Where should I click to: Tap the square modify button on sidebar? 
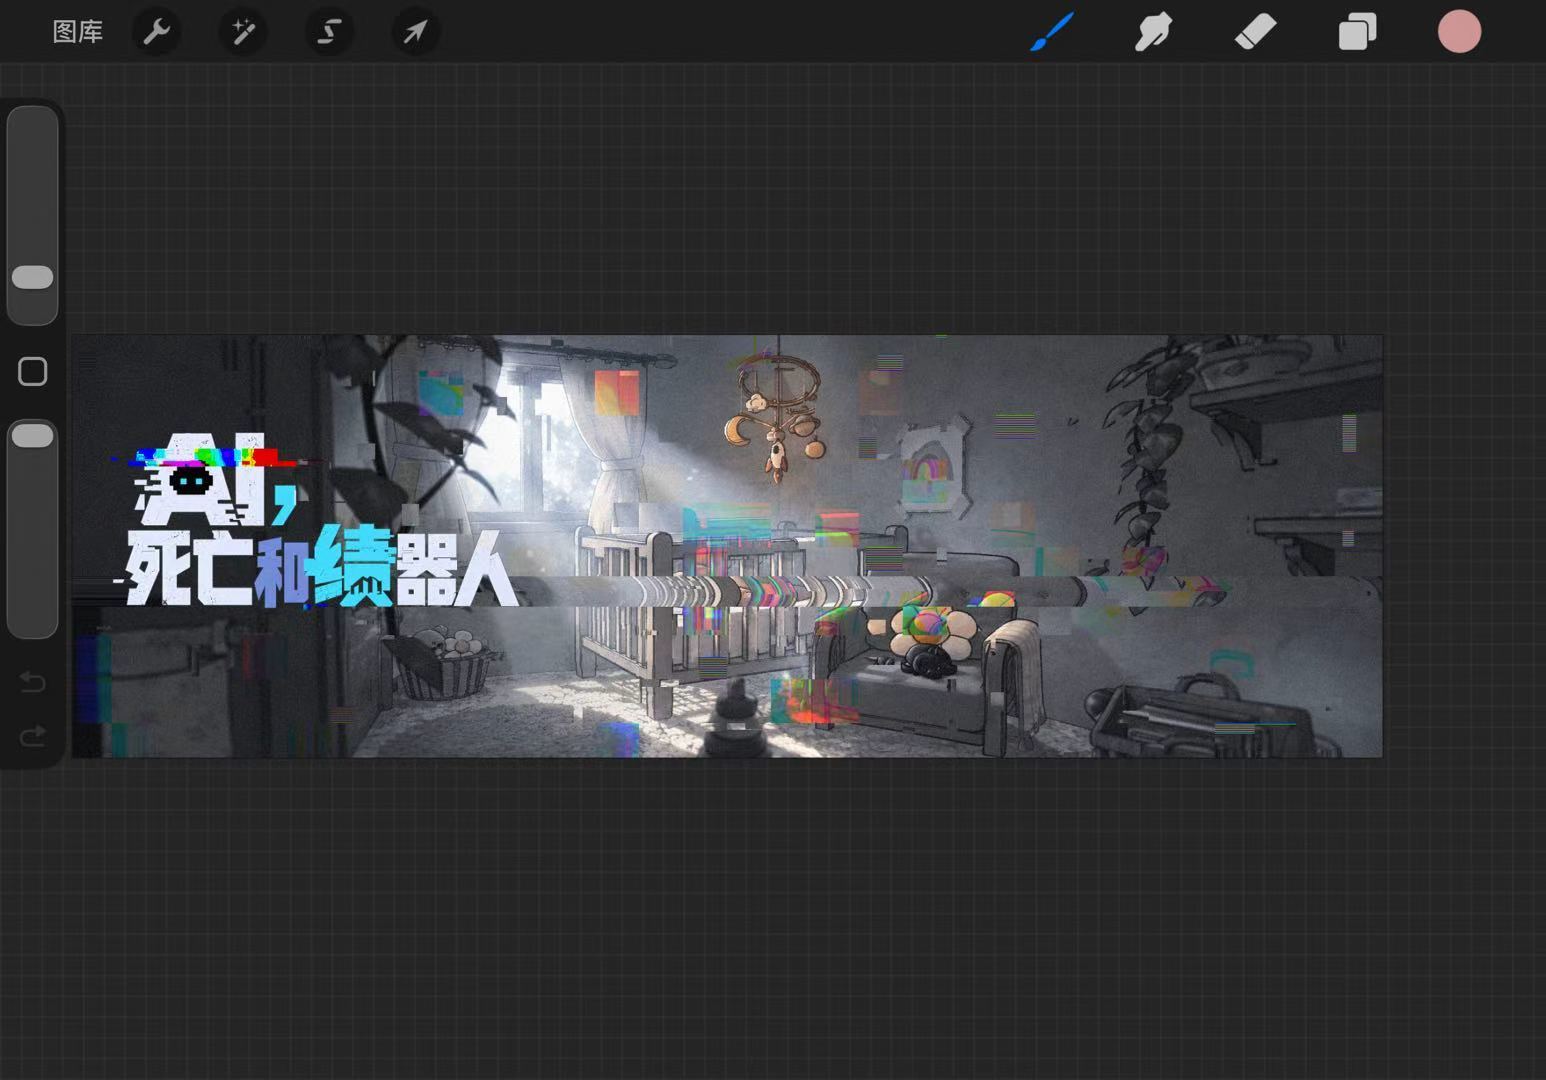click(32, 372)
